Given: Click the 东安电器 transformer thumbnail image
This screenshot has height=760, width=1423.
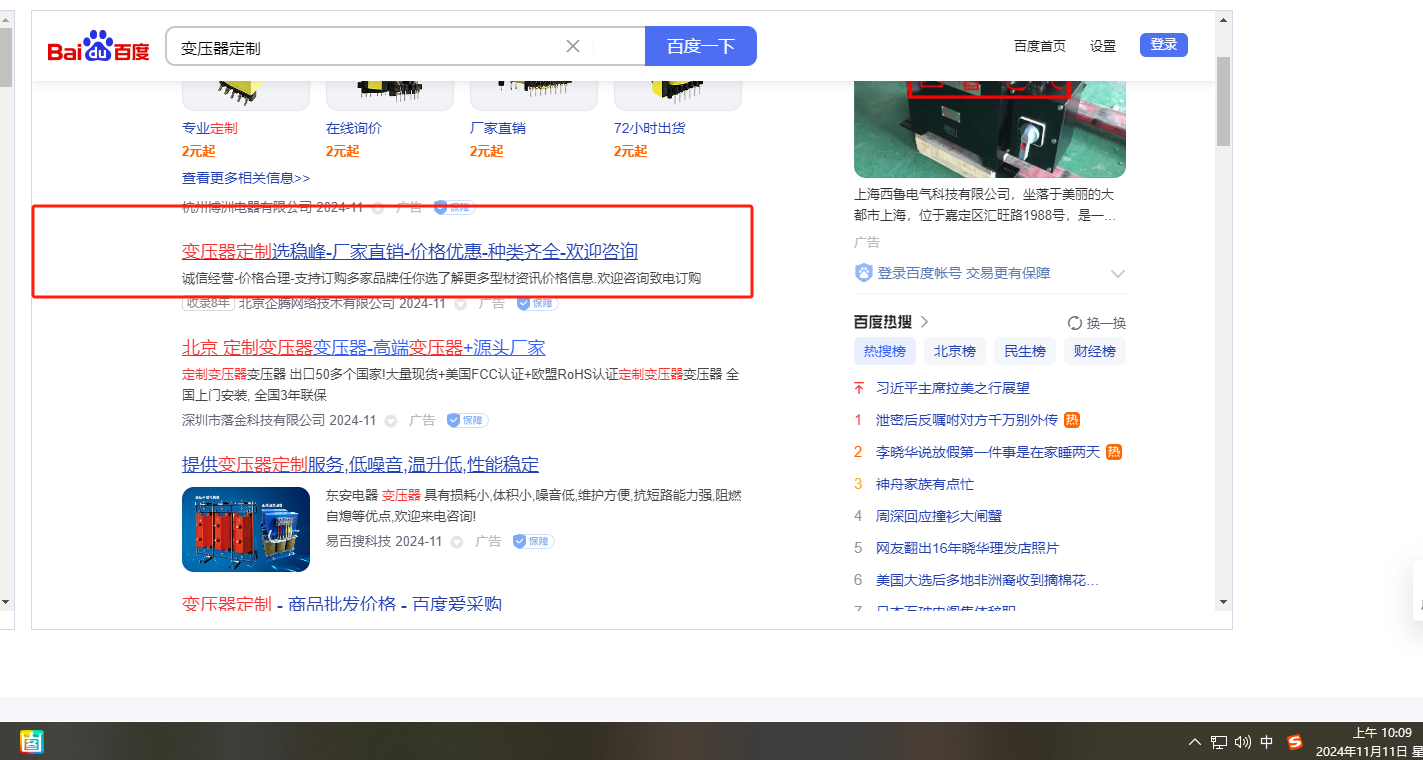Looking at the screenshot, I should tap(246, 529).
